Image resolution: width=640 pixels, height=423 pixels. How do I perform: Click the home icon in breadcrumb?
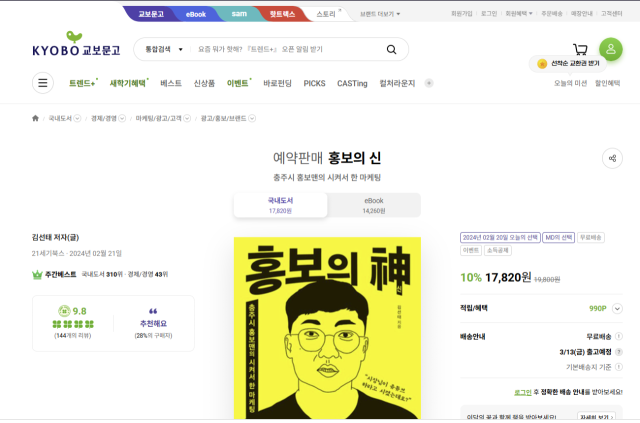(35, 118)
